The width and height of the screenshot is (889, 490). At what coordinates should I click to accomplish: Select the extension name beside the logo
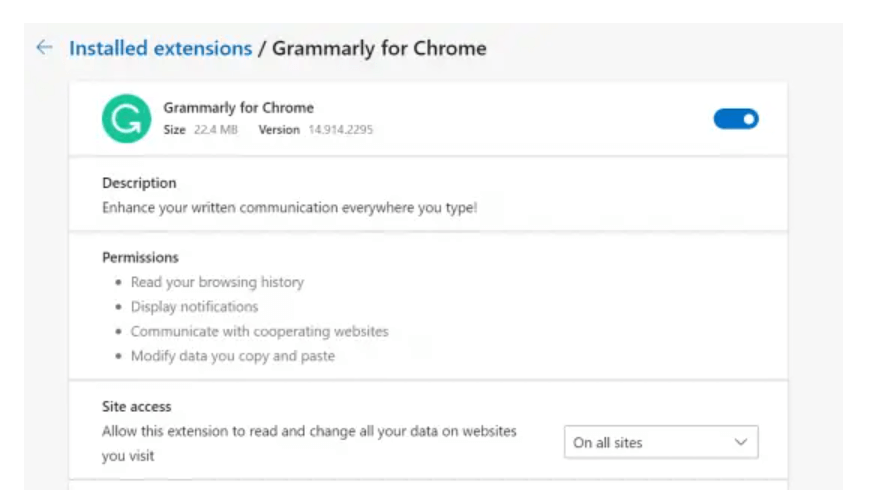pyautogui.click(x=238, y=108)
